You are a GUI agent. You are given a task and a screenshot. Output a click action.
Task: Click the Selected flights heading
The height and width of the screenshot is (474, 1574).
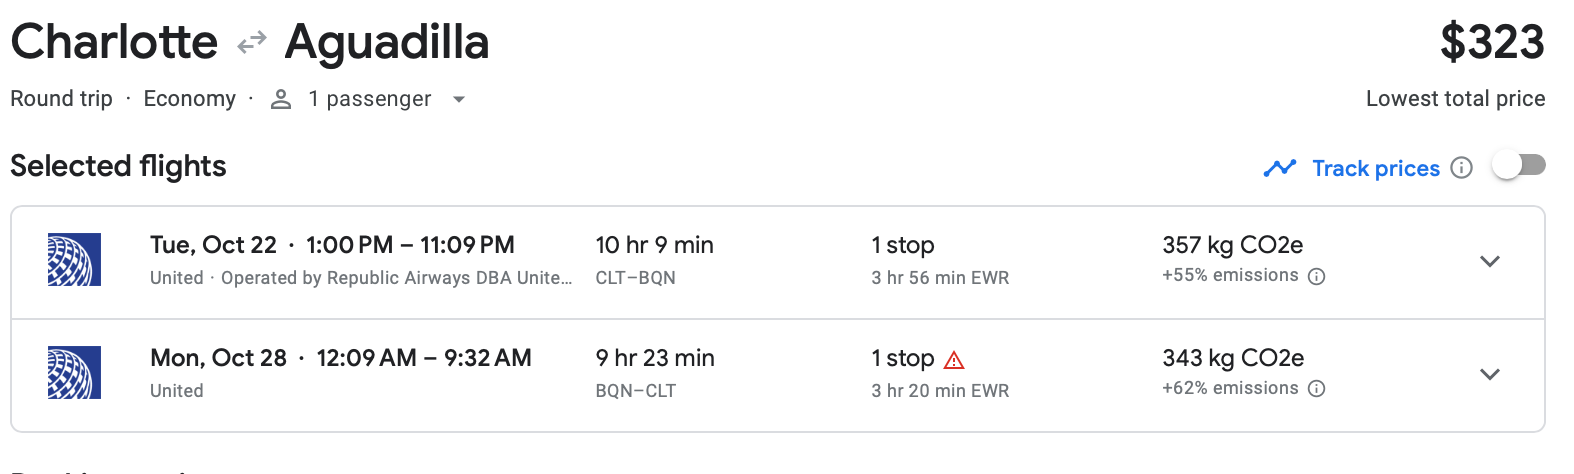point(118,166)
